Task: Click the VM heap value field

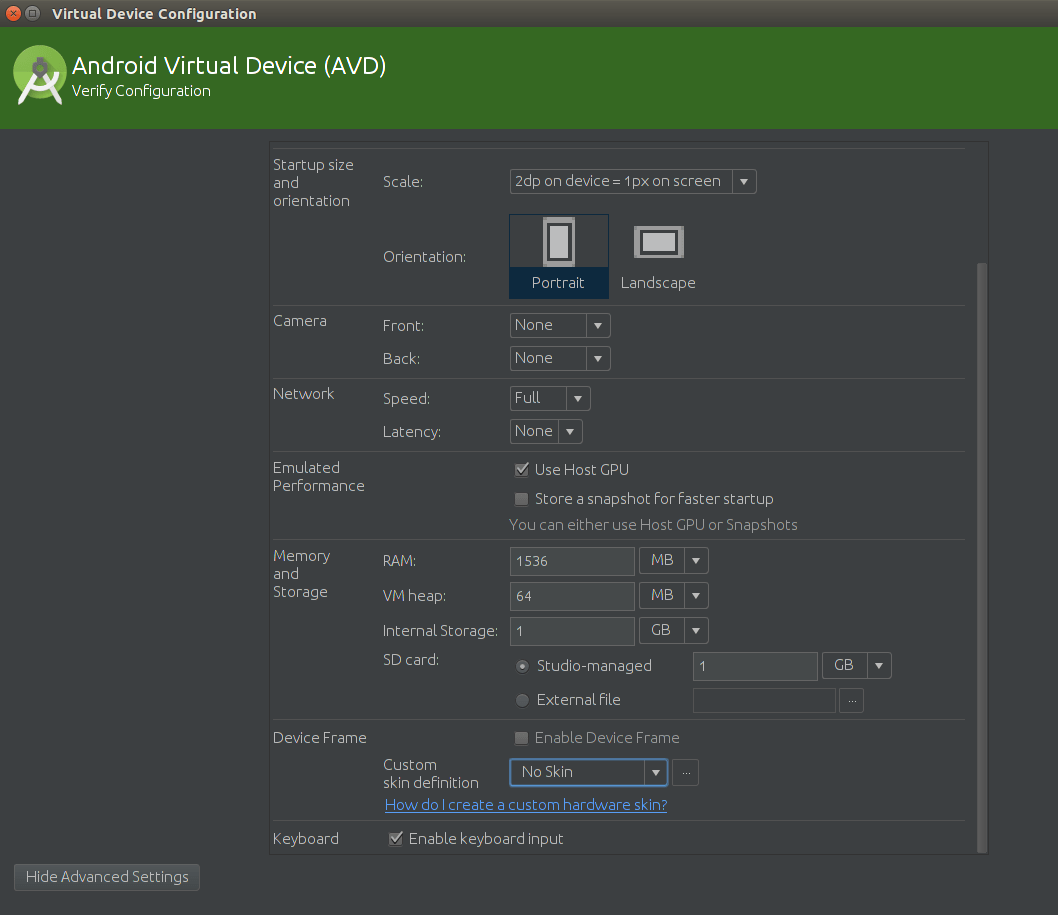Action: pyautogui.click(x=572, y=596)
